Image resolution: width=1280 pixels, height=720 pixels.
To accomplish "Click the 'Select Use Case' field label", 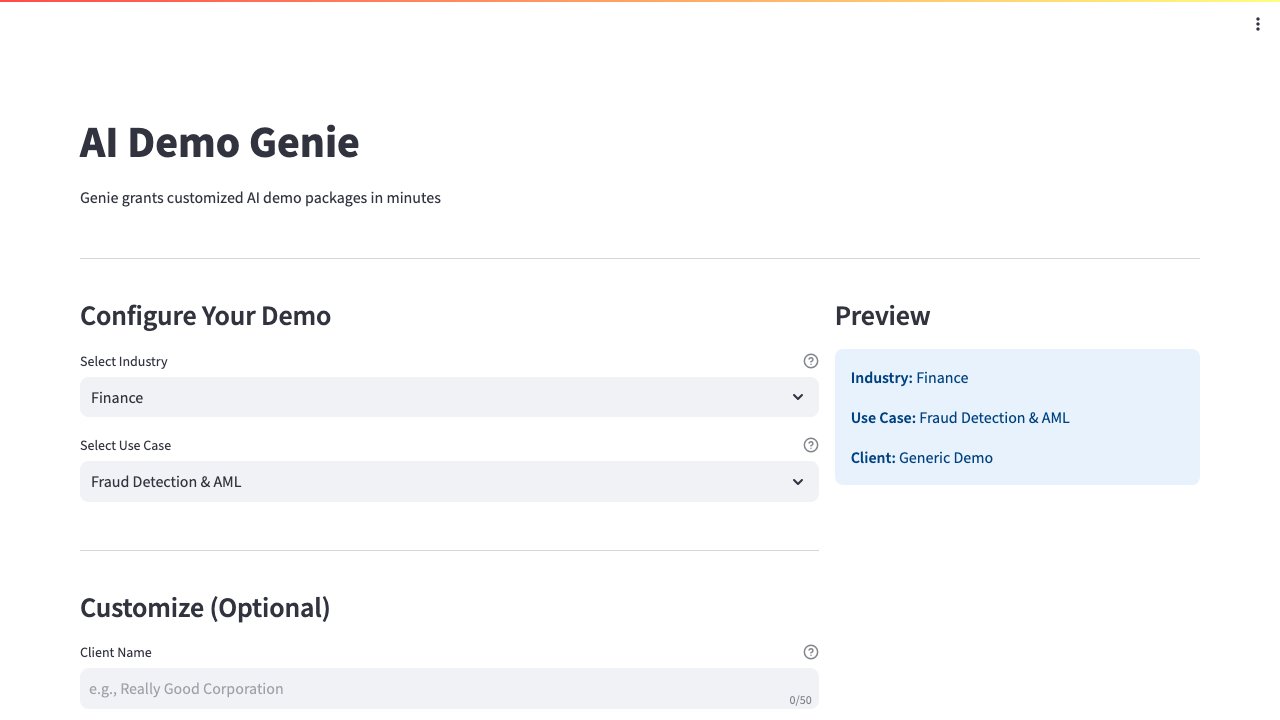I will (128, 445).
